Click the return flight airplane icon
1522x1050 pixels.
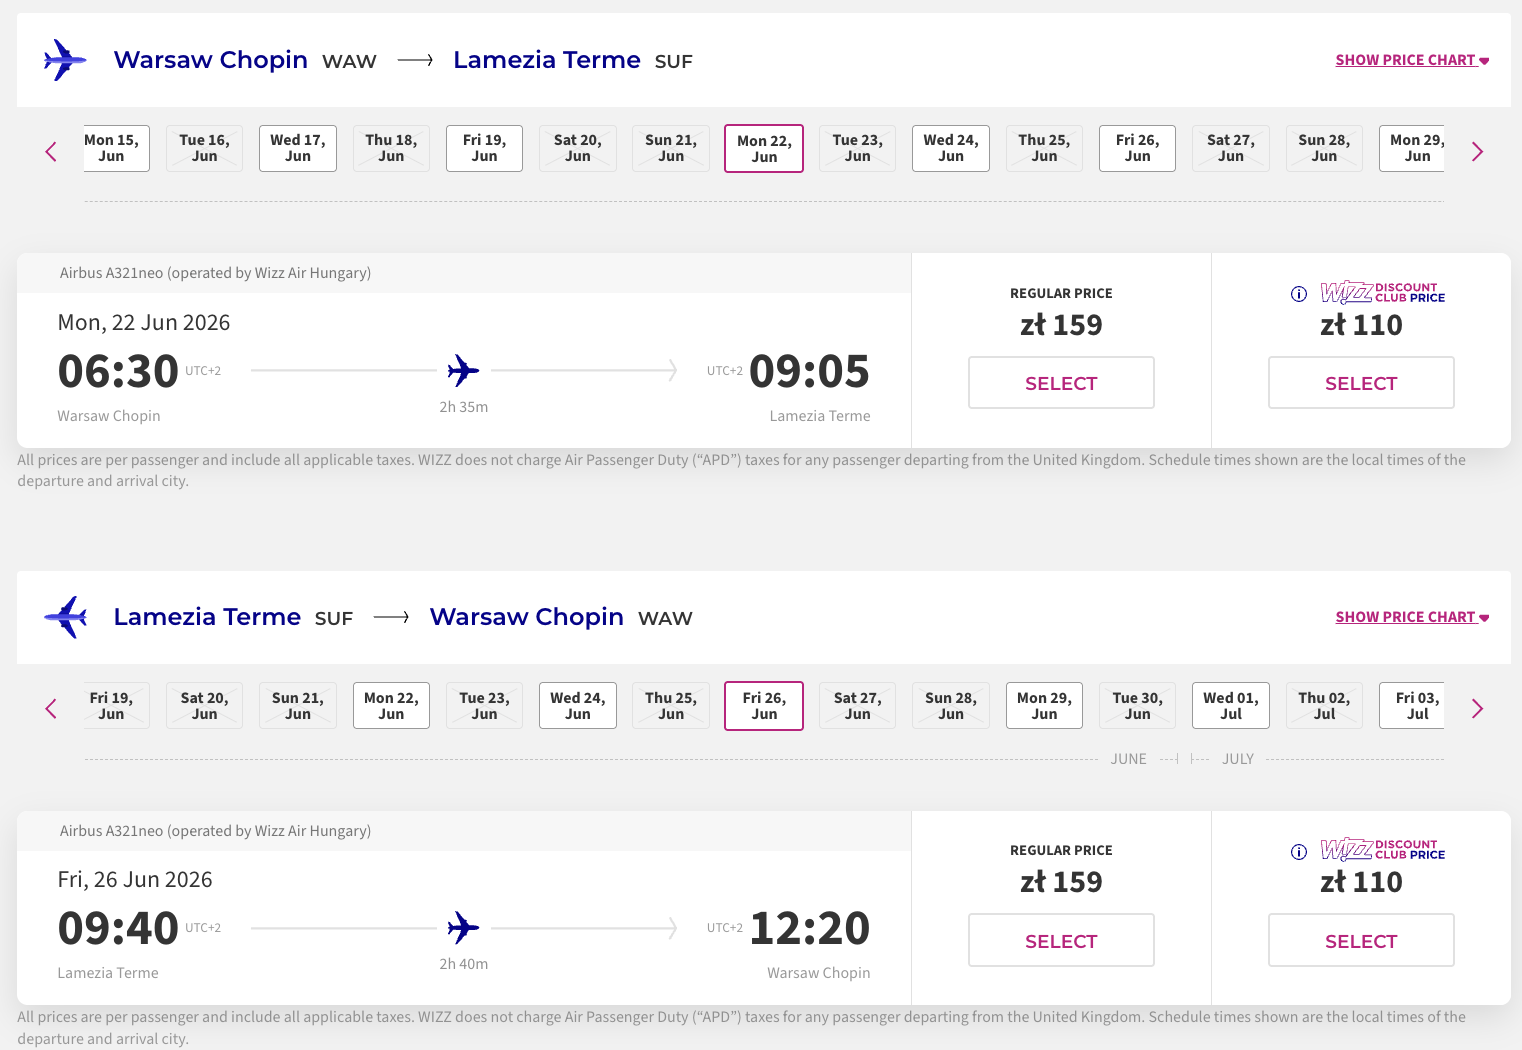pos(65,617)
